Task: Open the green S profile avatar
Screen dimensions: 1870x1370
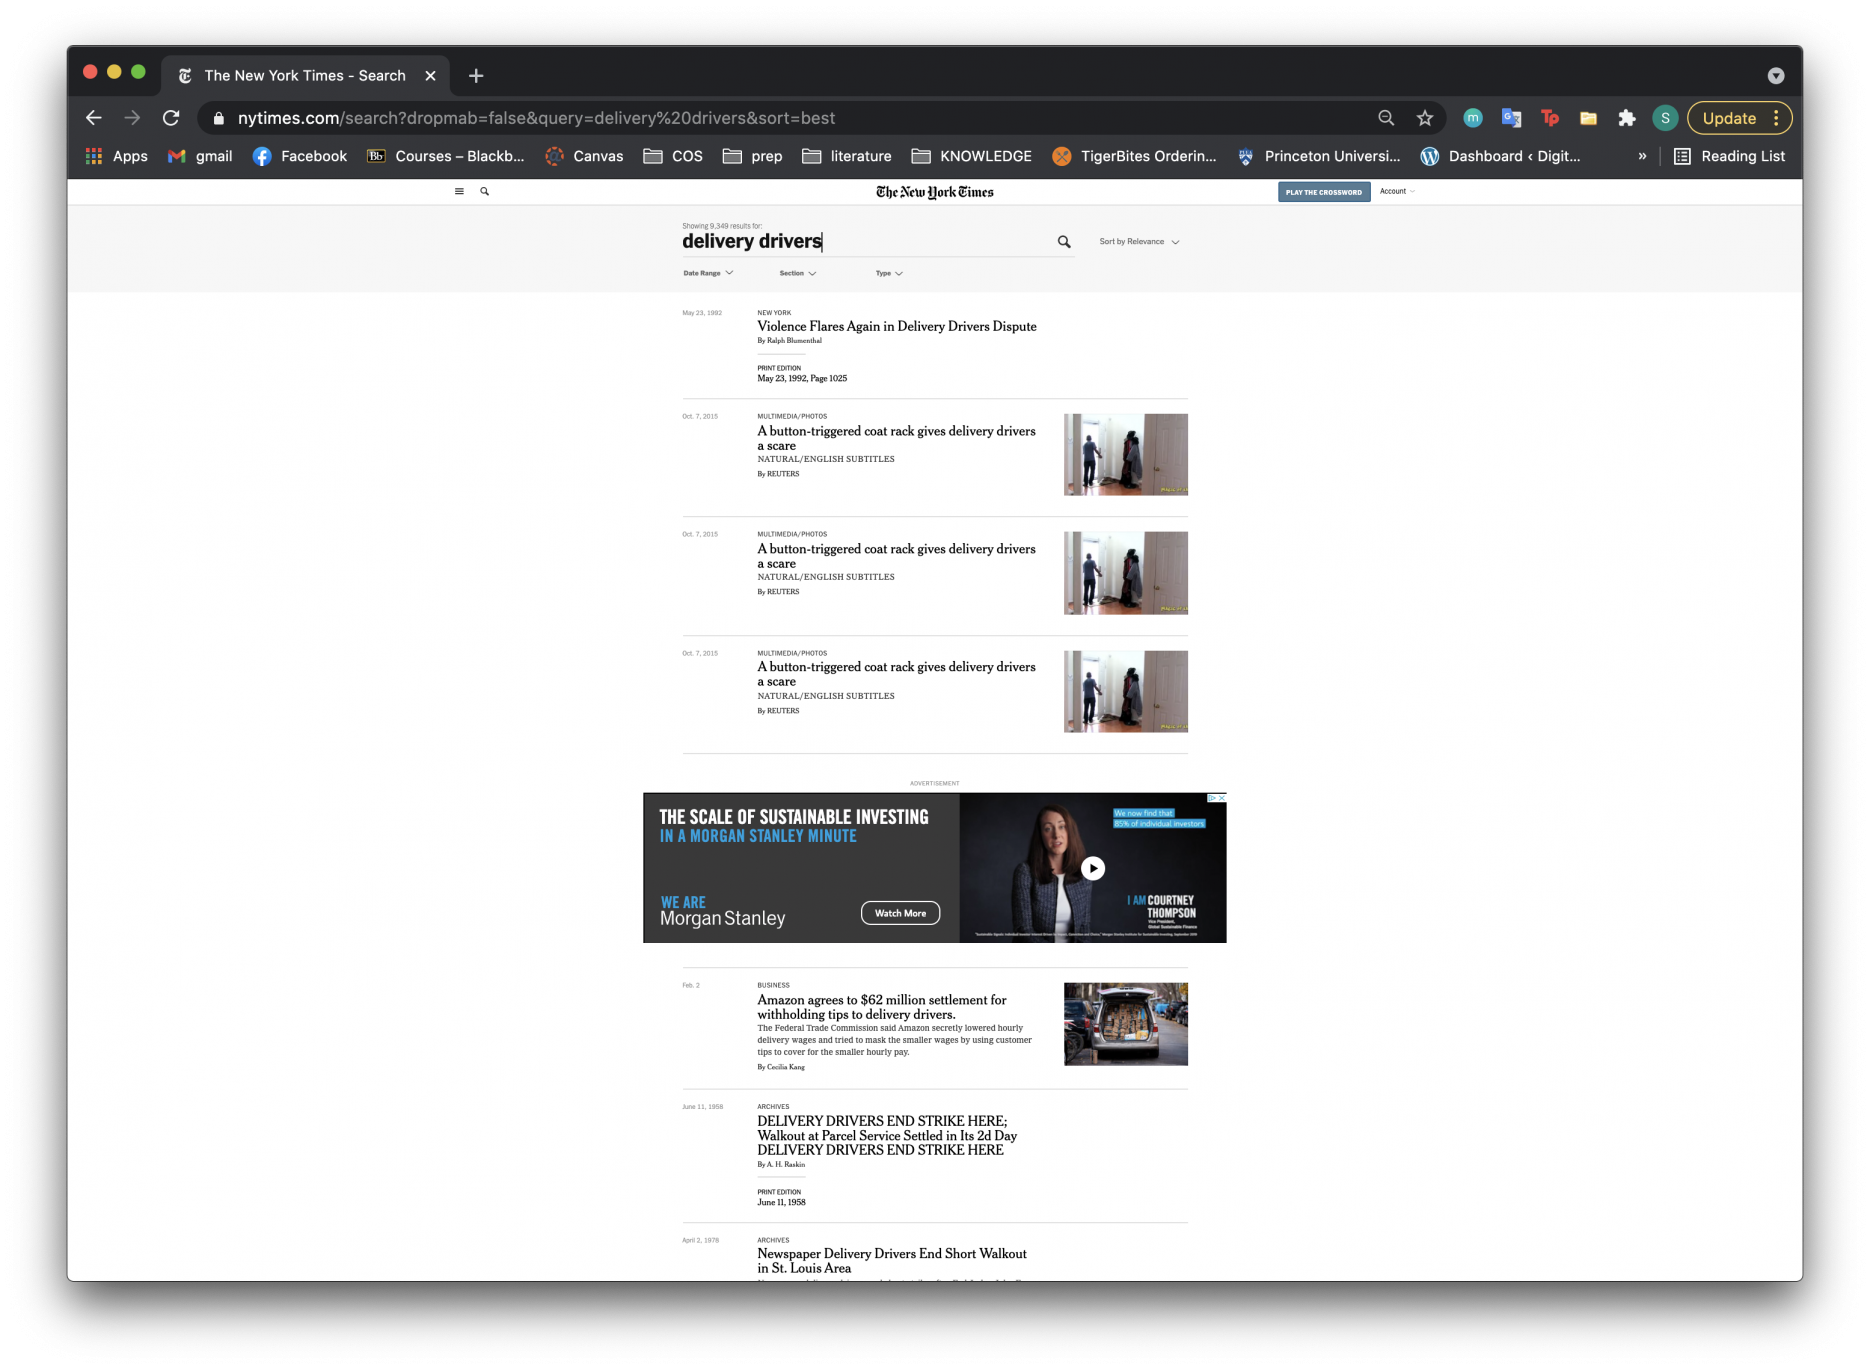Action: coord(1665,118)
